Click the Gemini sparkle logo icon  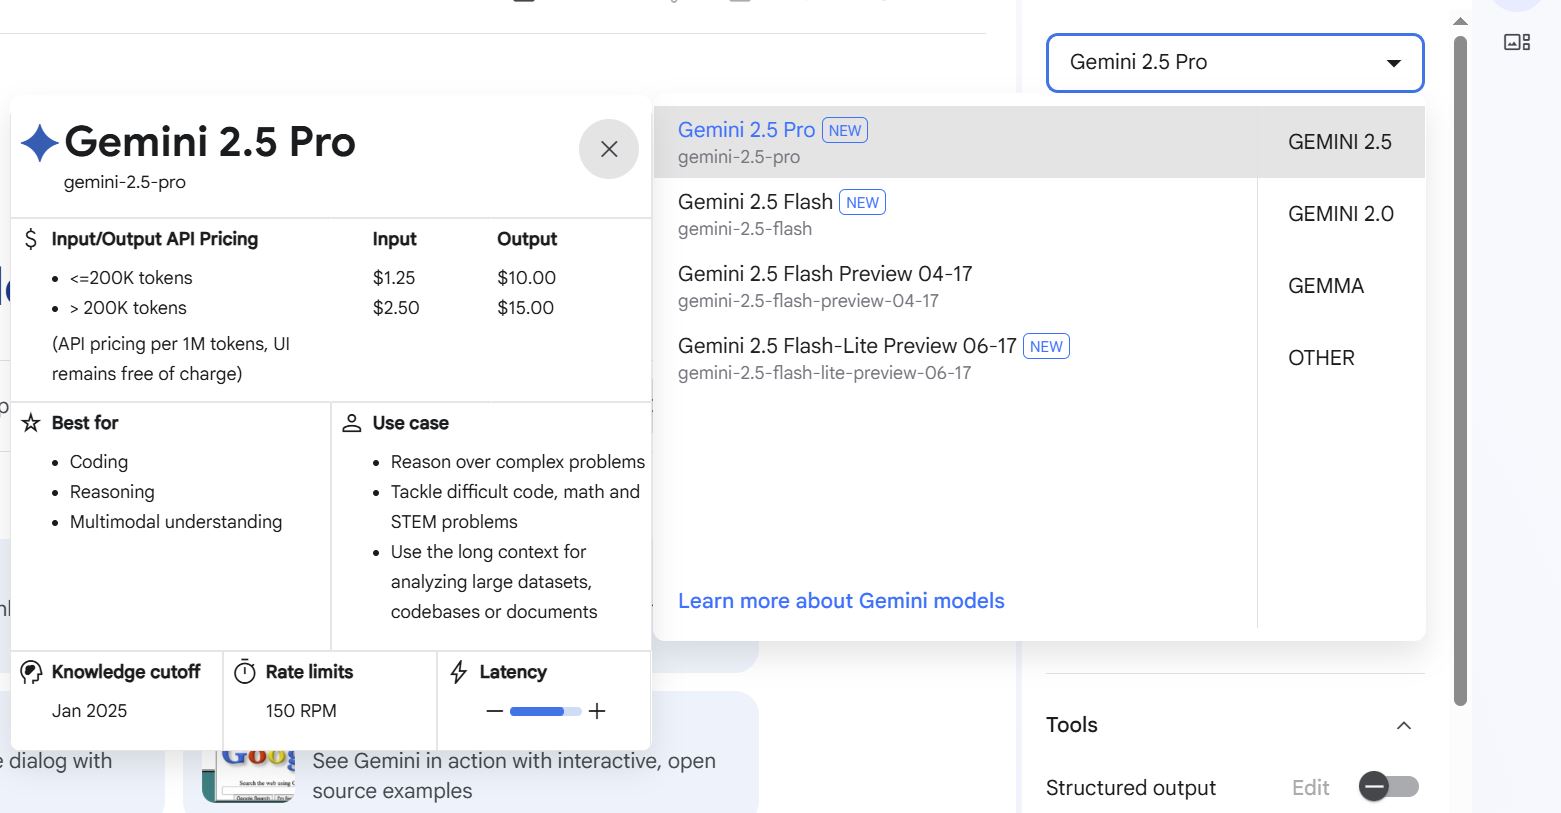pyautogui.click(x=40, y=143)
